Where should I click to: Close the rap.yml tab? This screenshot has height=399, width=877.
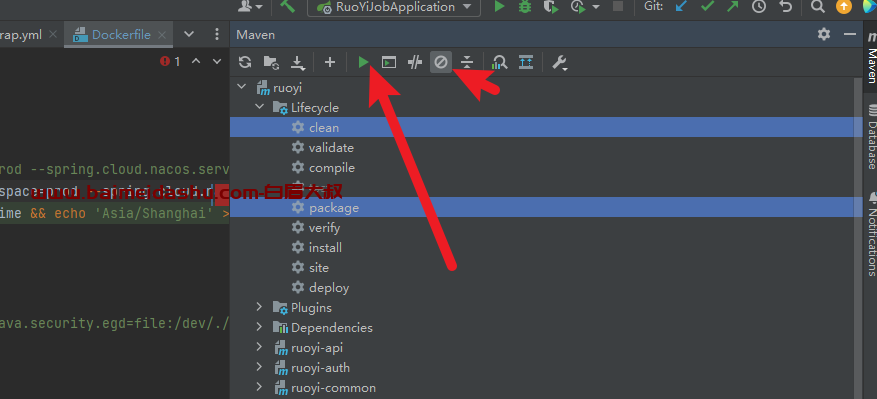53,35
